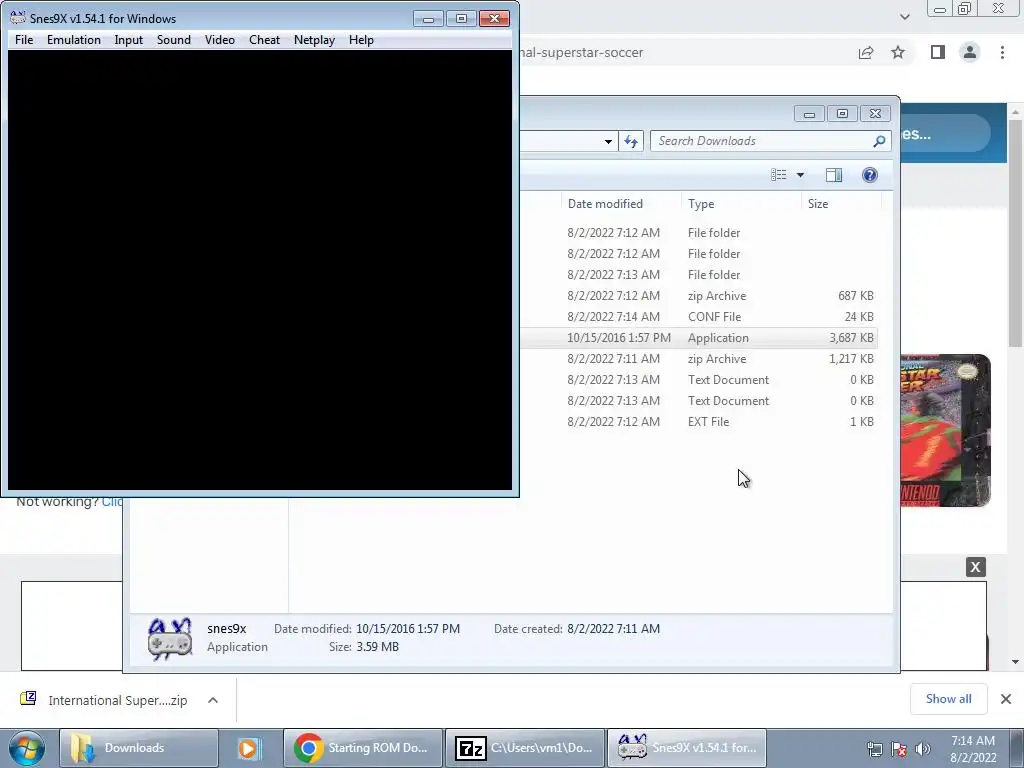1024x768 pixels.
Task: Open the File menu in Snes9X
Action: (24, 40)
